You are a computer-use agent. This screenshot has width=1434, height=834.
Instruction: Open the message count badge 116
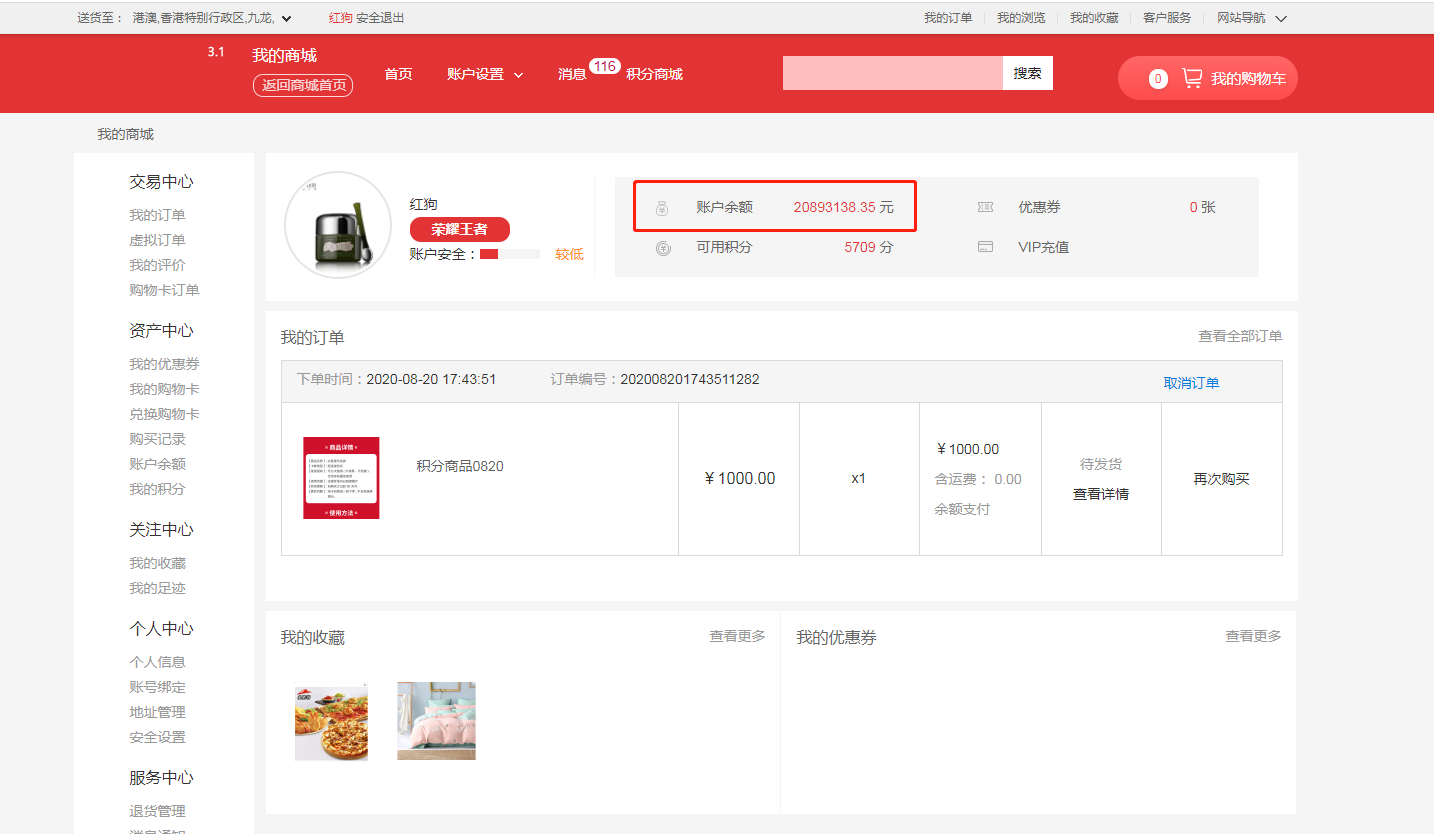click(604, 66)
